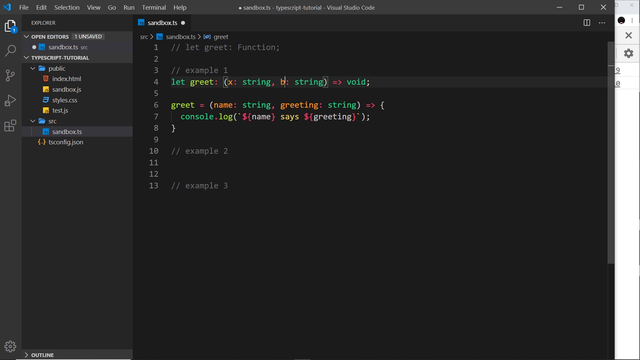Collapse the TYPESCRIPT-TUTORIAL project section

27,58
